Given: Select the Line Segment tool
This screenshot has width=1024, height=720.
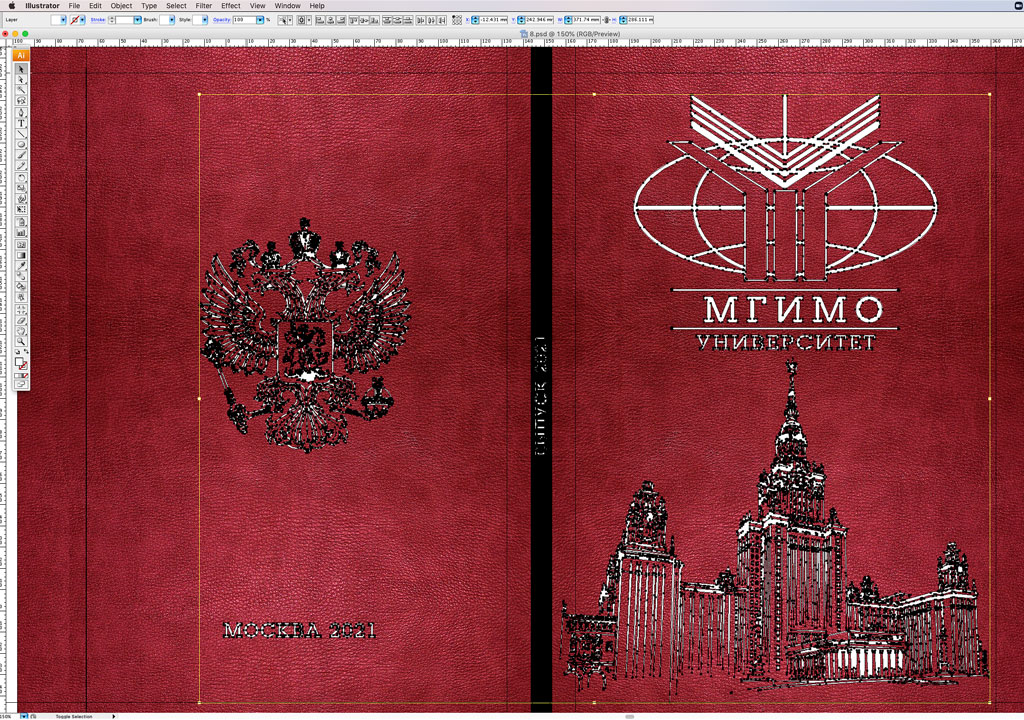Looking at the screenshot, I should click(21, 134).
